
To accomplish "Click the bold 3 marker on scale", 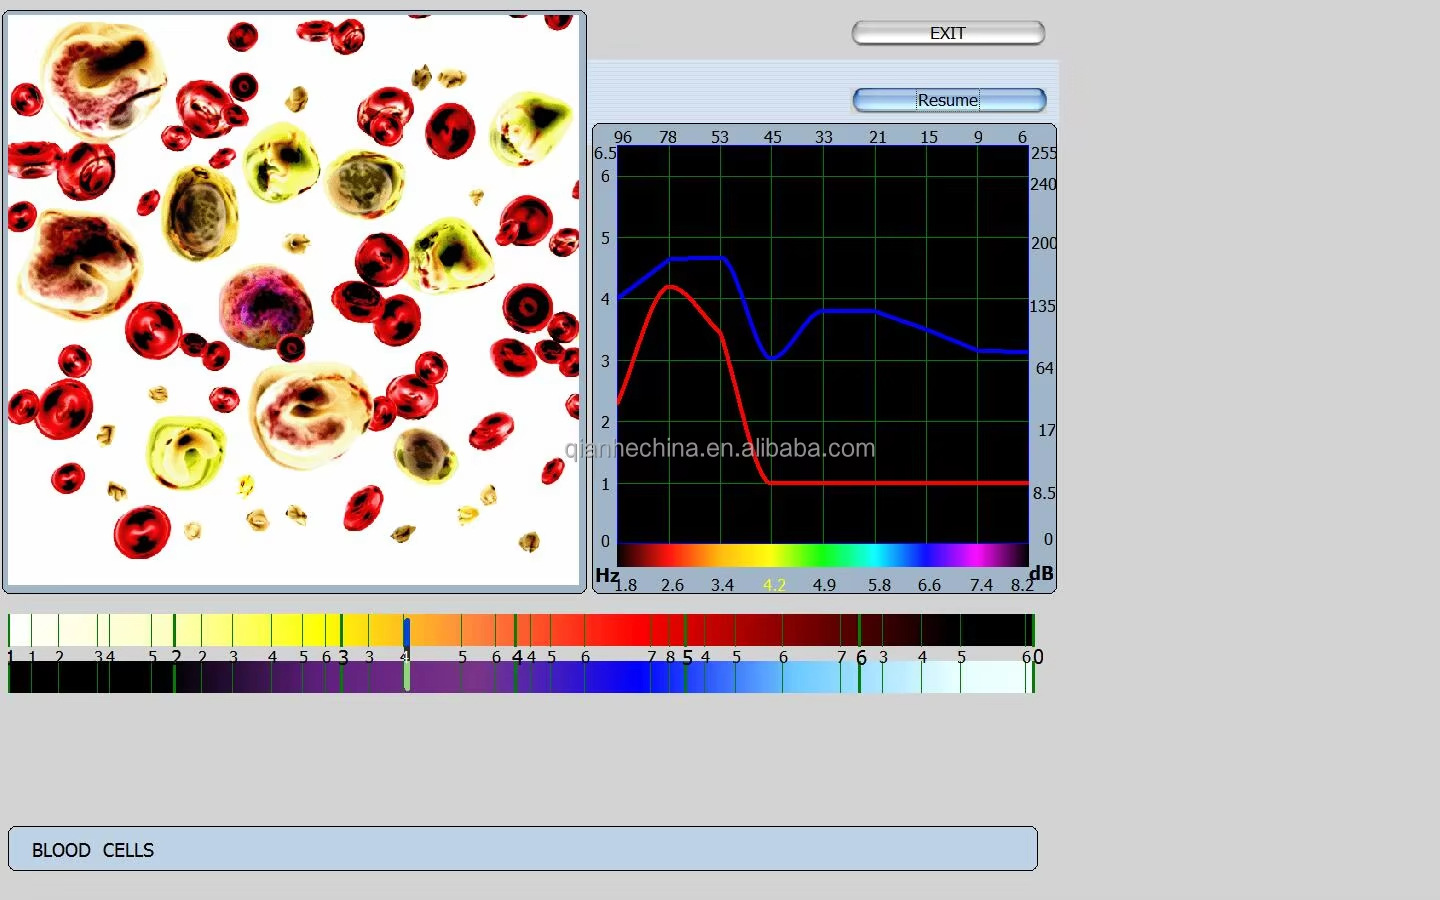I will click(343, 657).
